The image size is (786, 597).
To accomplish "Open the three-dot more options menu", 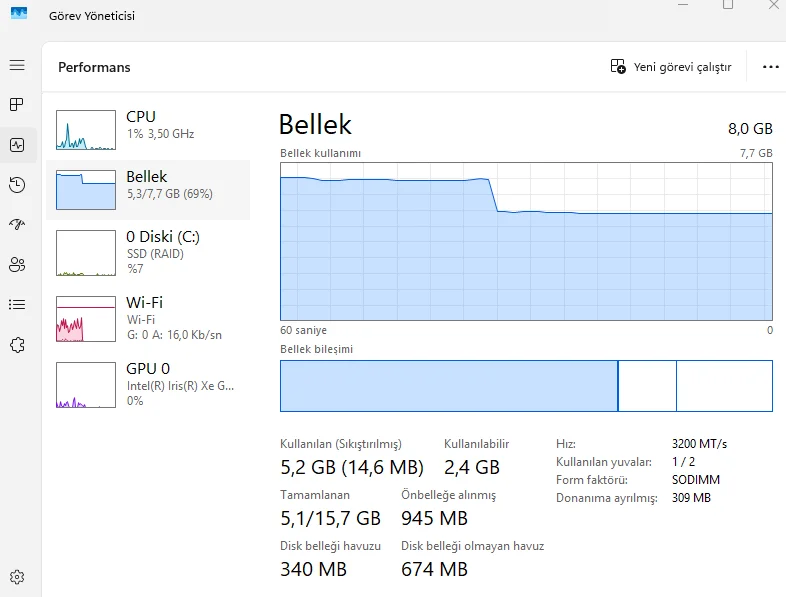I will pos(770,67).
